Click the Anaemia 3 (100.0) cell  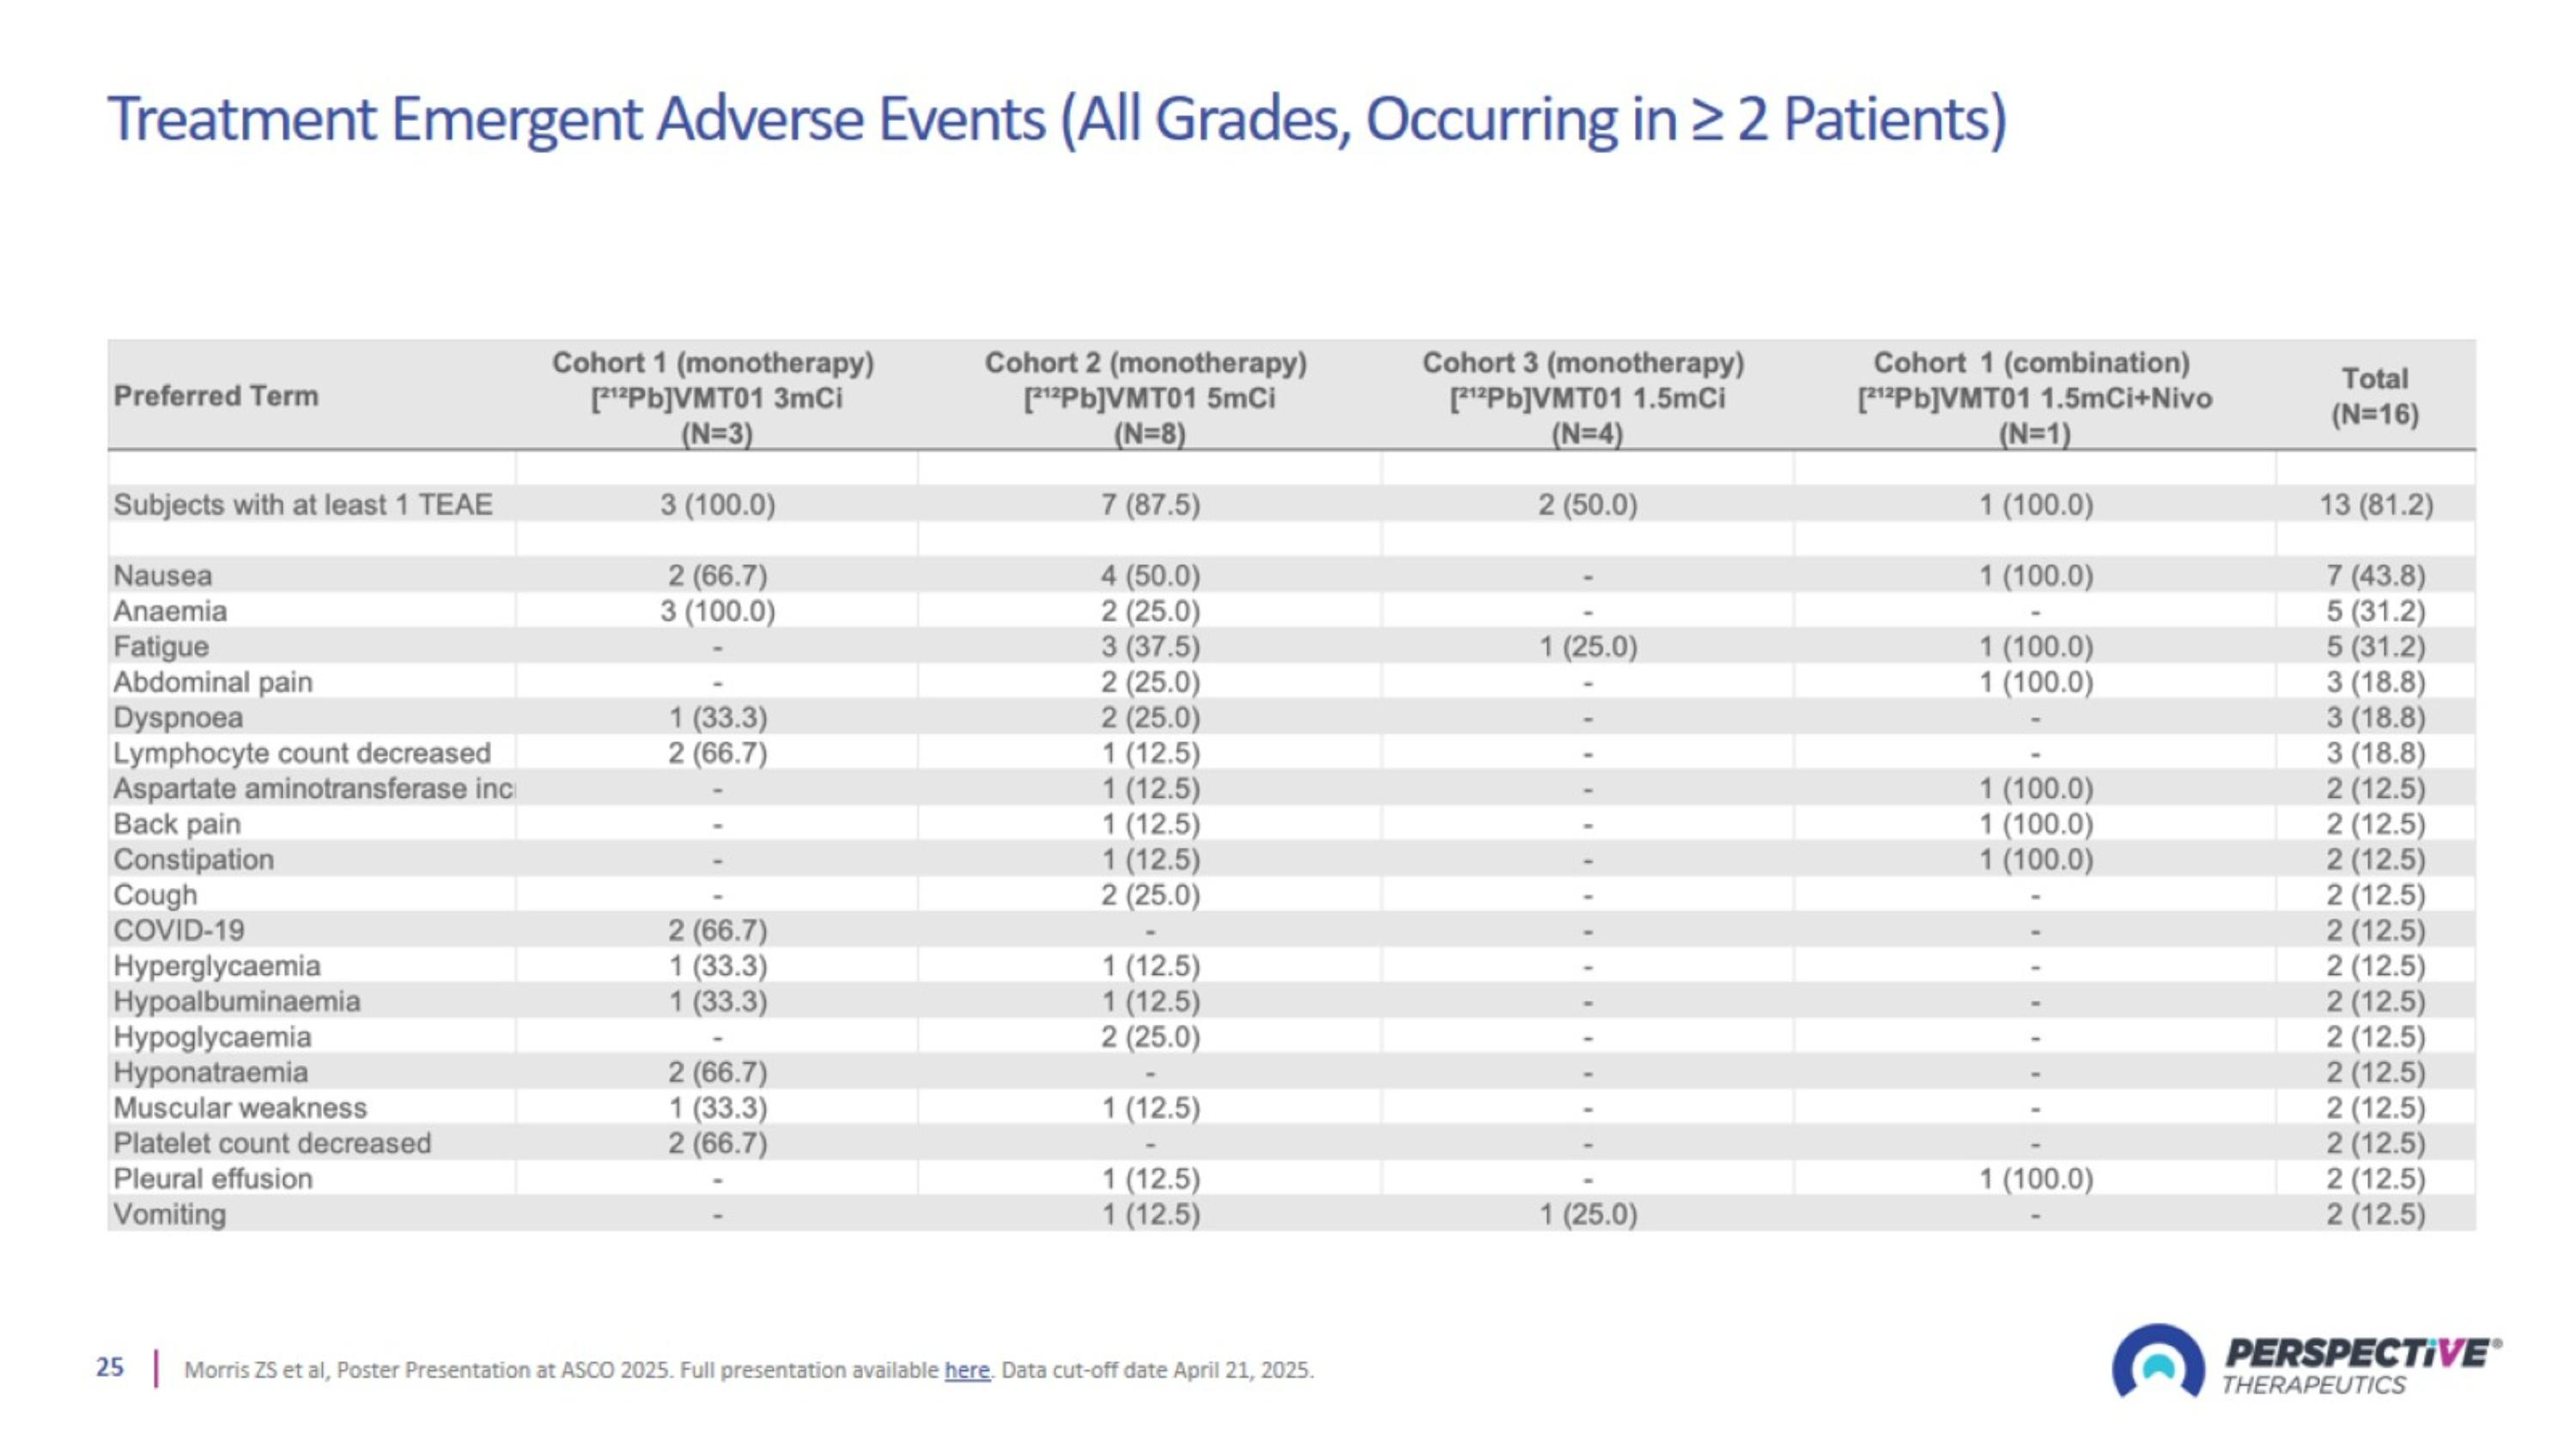(x=717, y=611)
